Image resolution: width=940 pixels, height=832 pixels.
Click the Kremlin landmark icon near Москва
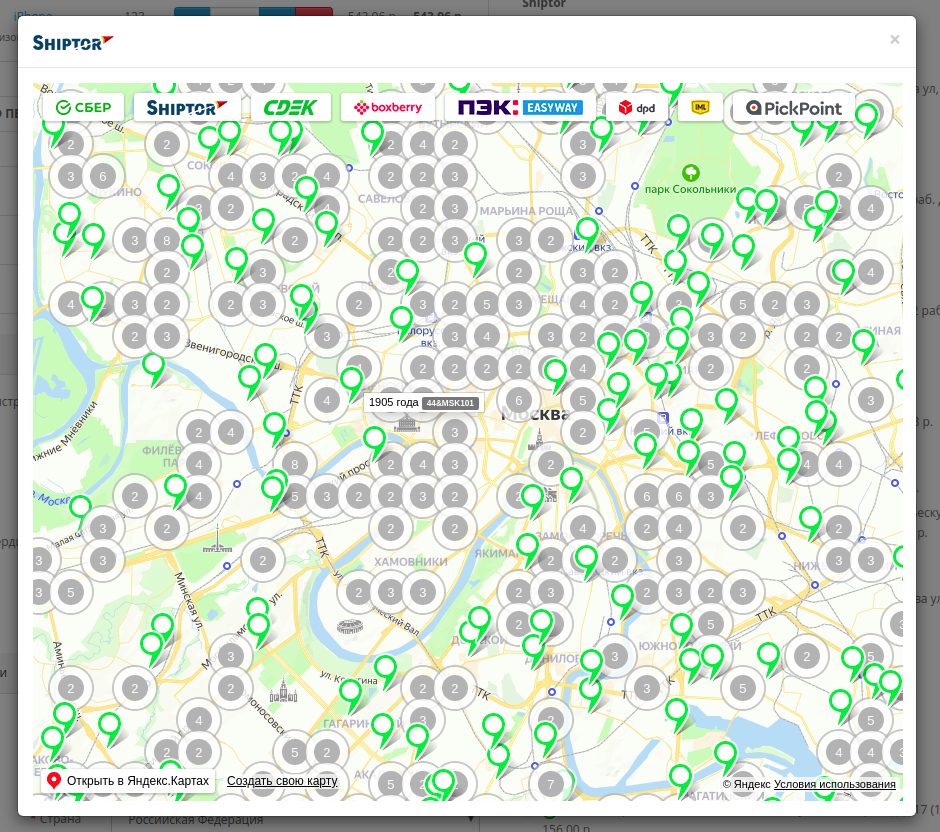(x=538, y=439)
